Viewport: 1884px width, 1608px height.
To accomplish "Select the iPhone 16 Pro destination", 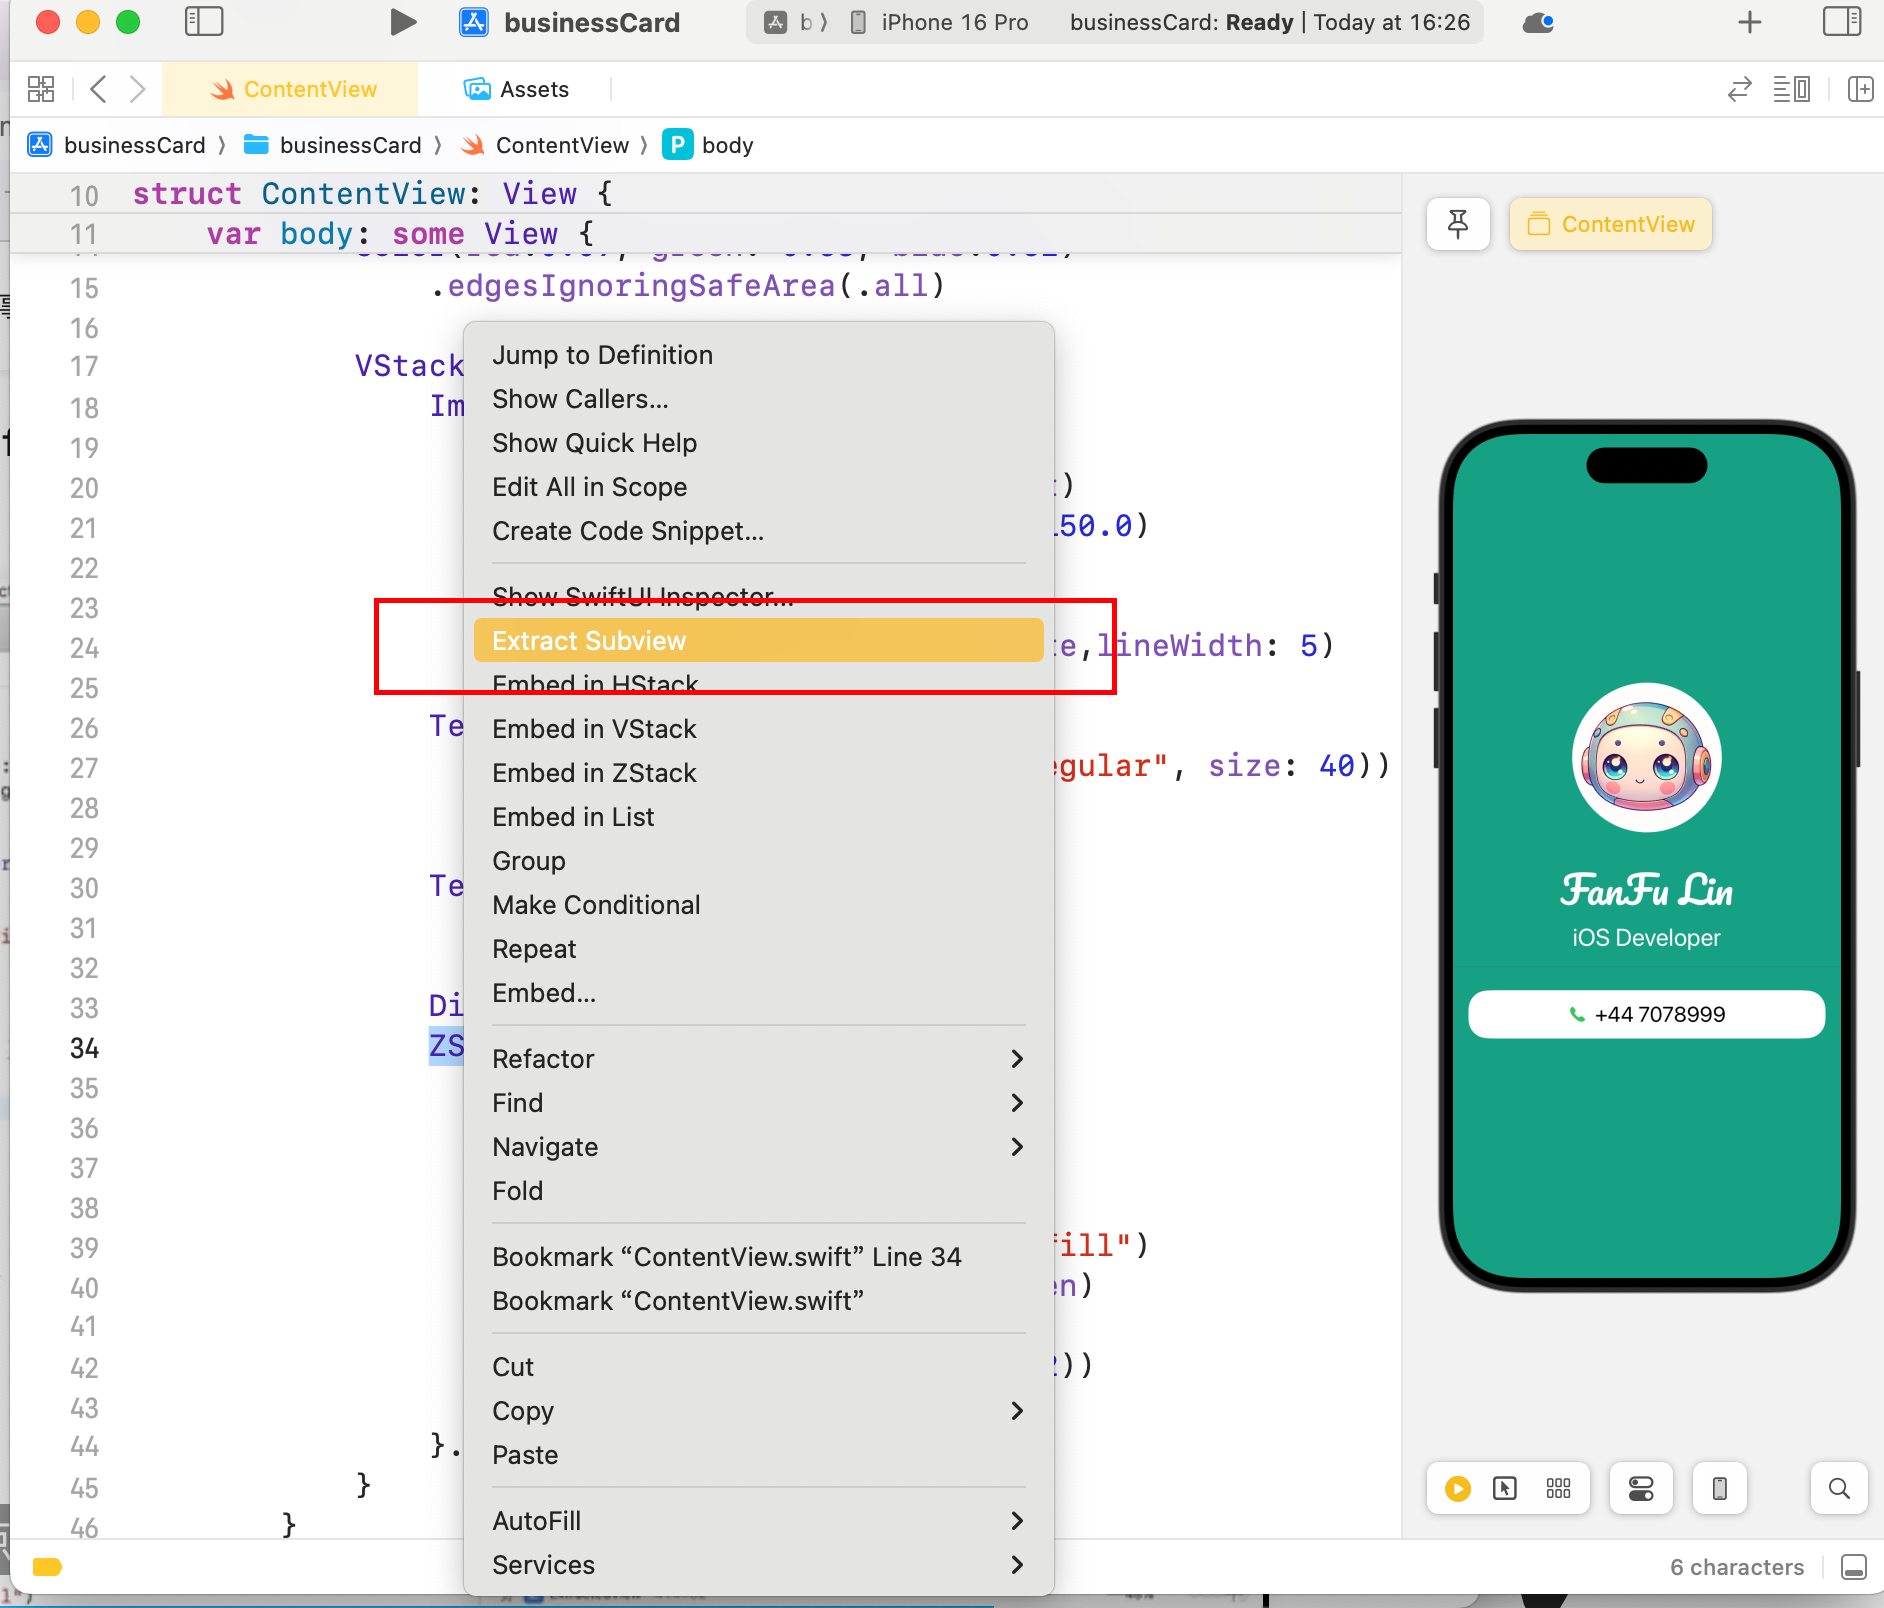I will click(939, 22).
